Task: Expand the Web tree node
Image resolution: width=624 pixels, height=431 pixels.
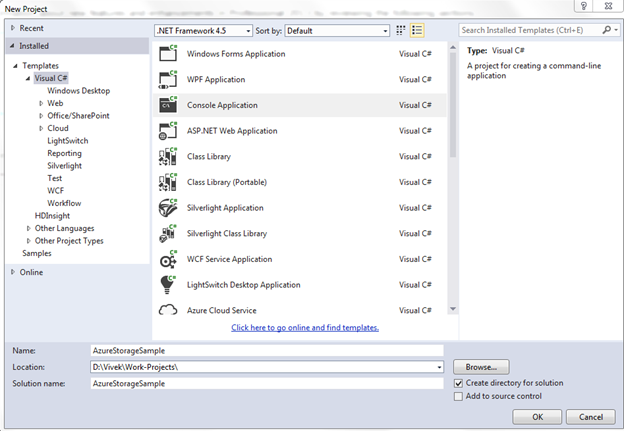Action: [41, 103]
